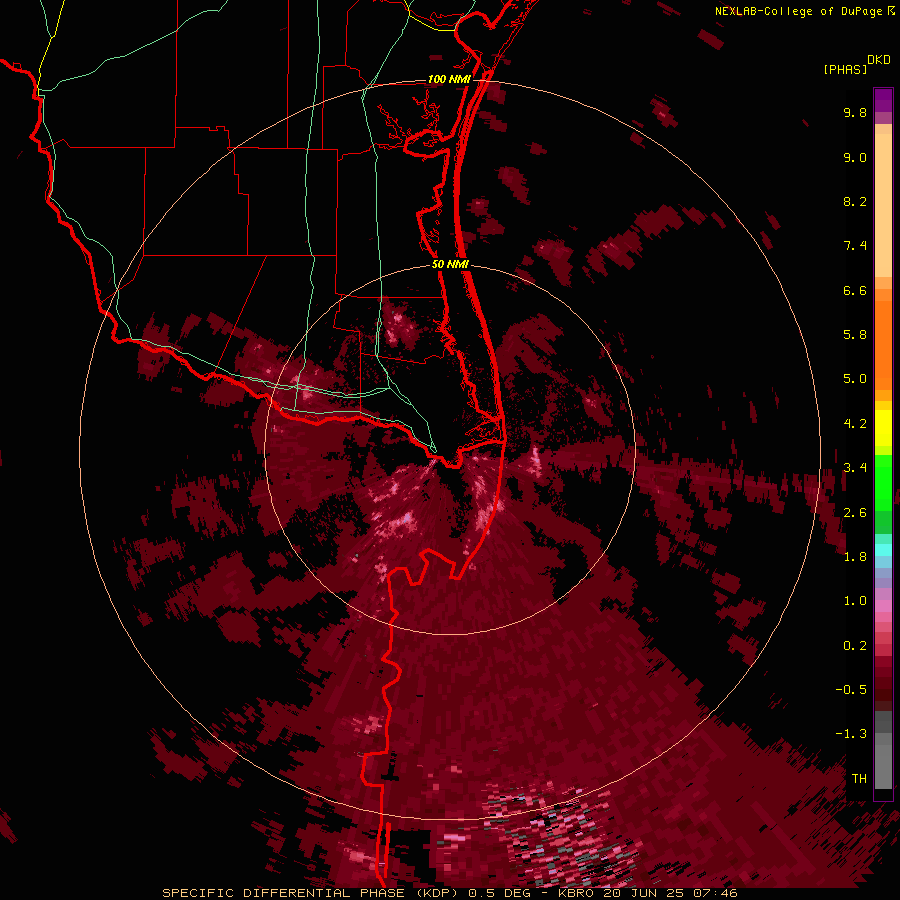Click the 50 NMI range ring label

click(x=450, y=264)
